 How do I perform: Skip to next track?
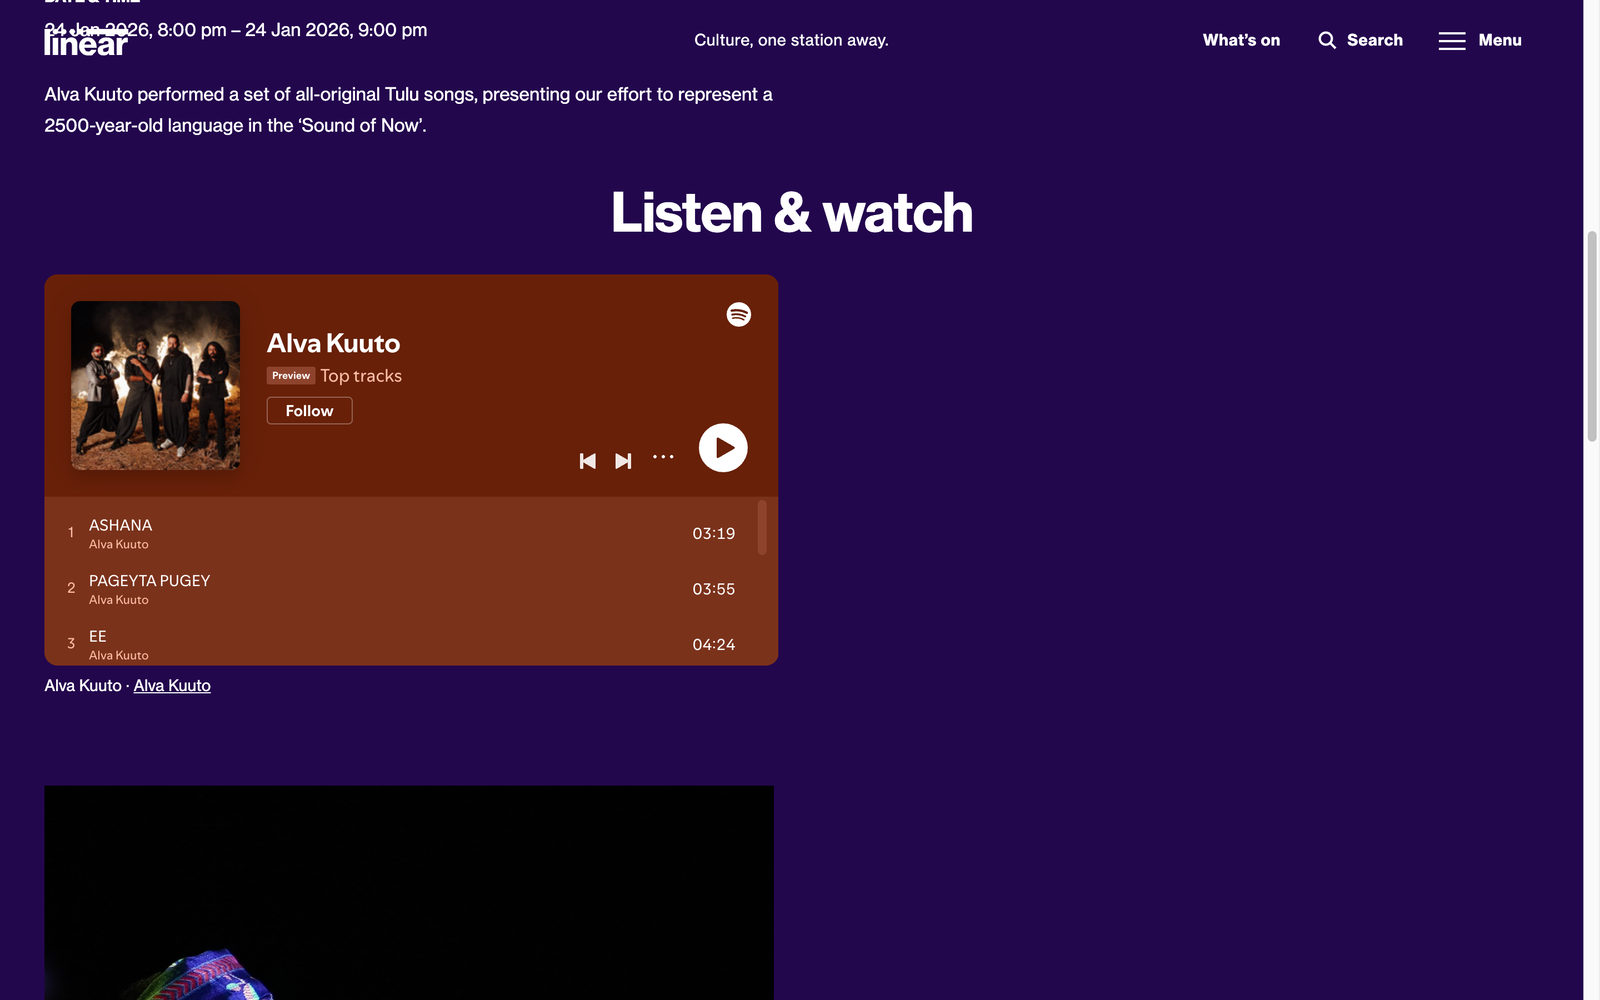coord(623,461)
